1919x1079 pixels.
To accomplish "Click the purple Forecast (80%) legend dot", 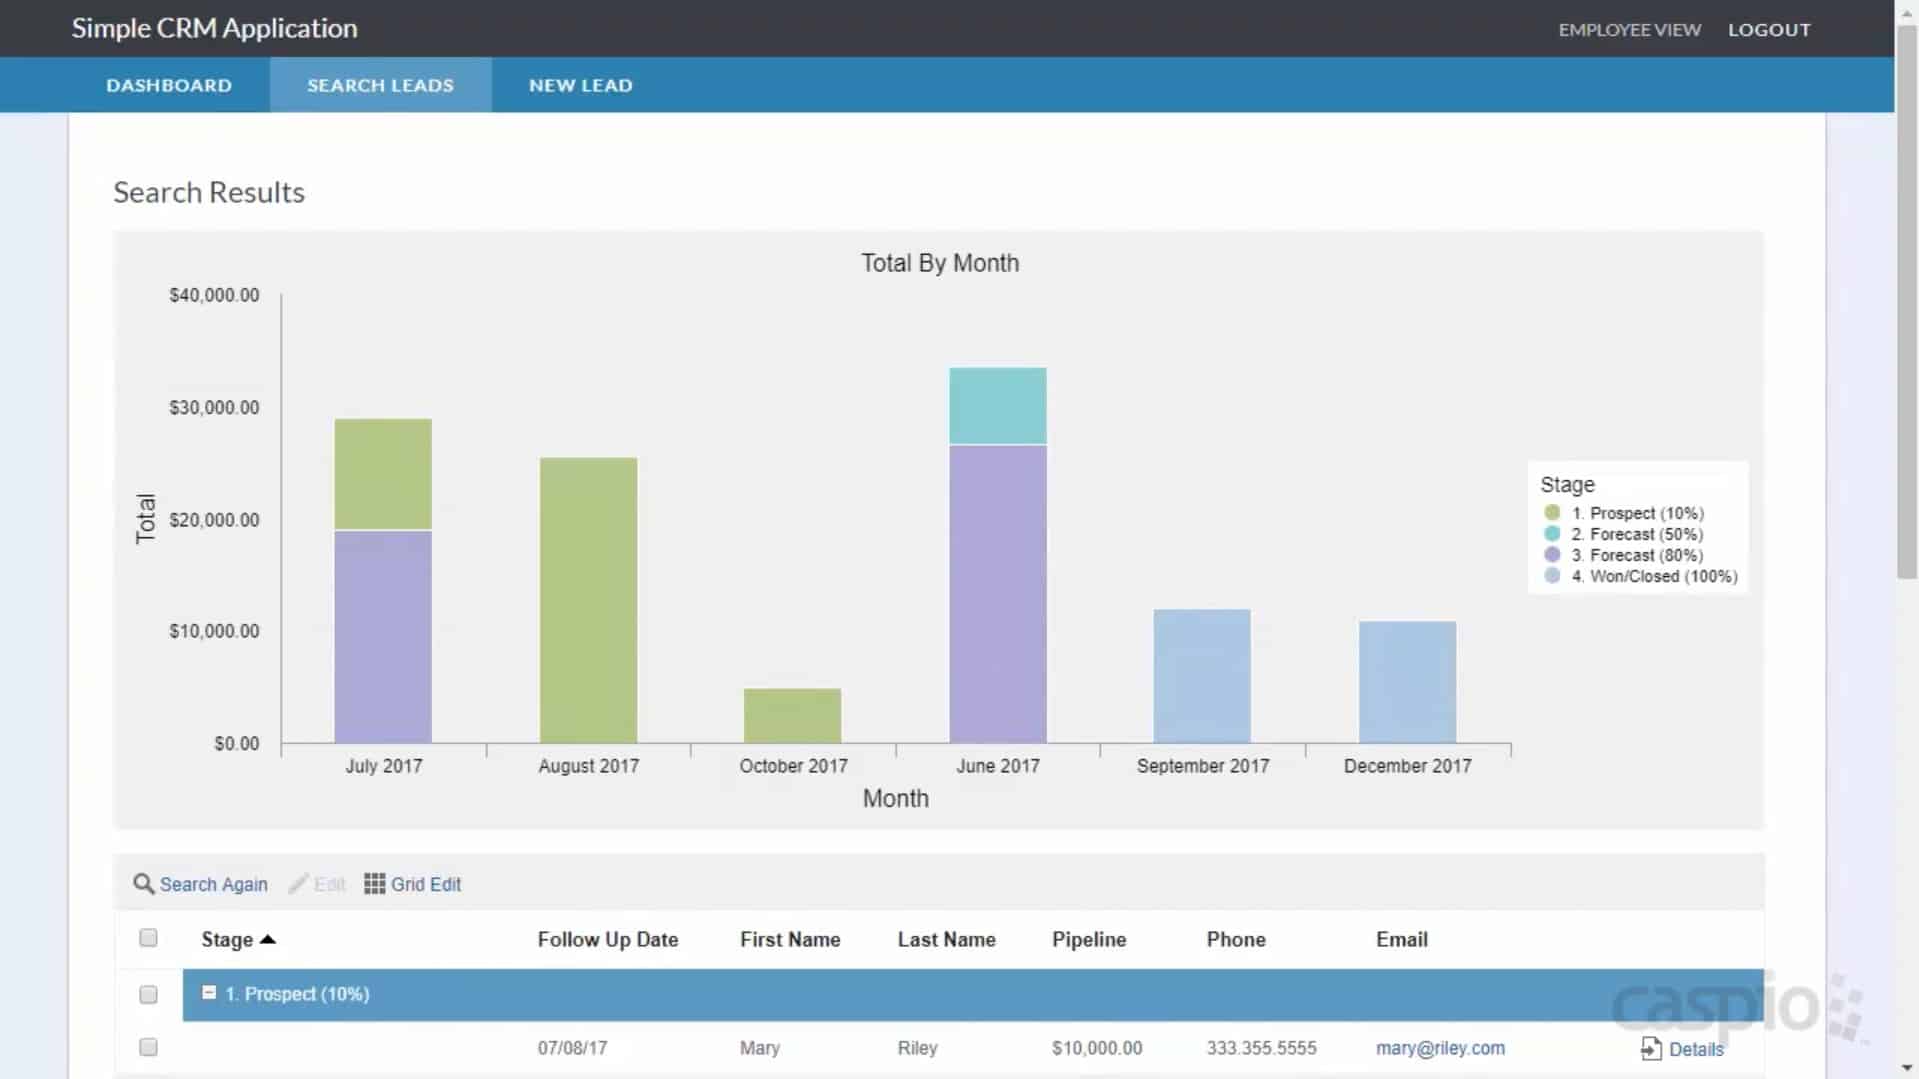I will point(1552,555).
